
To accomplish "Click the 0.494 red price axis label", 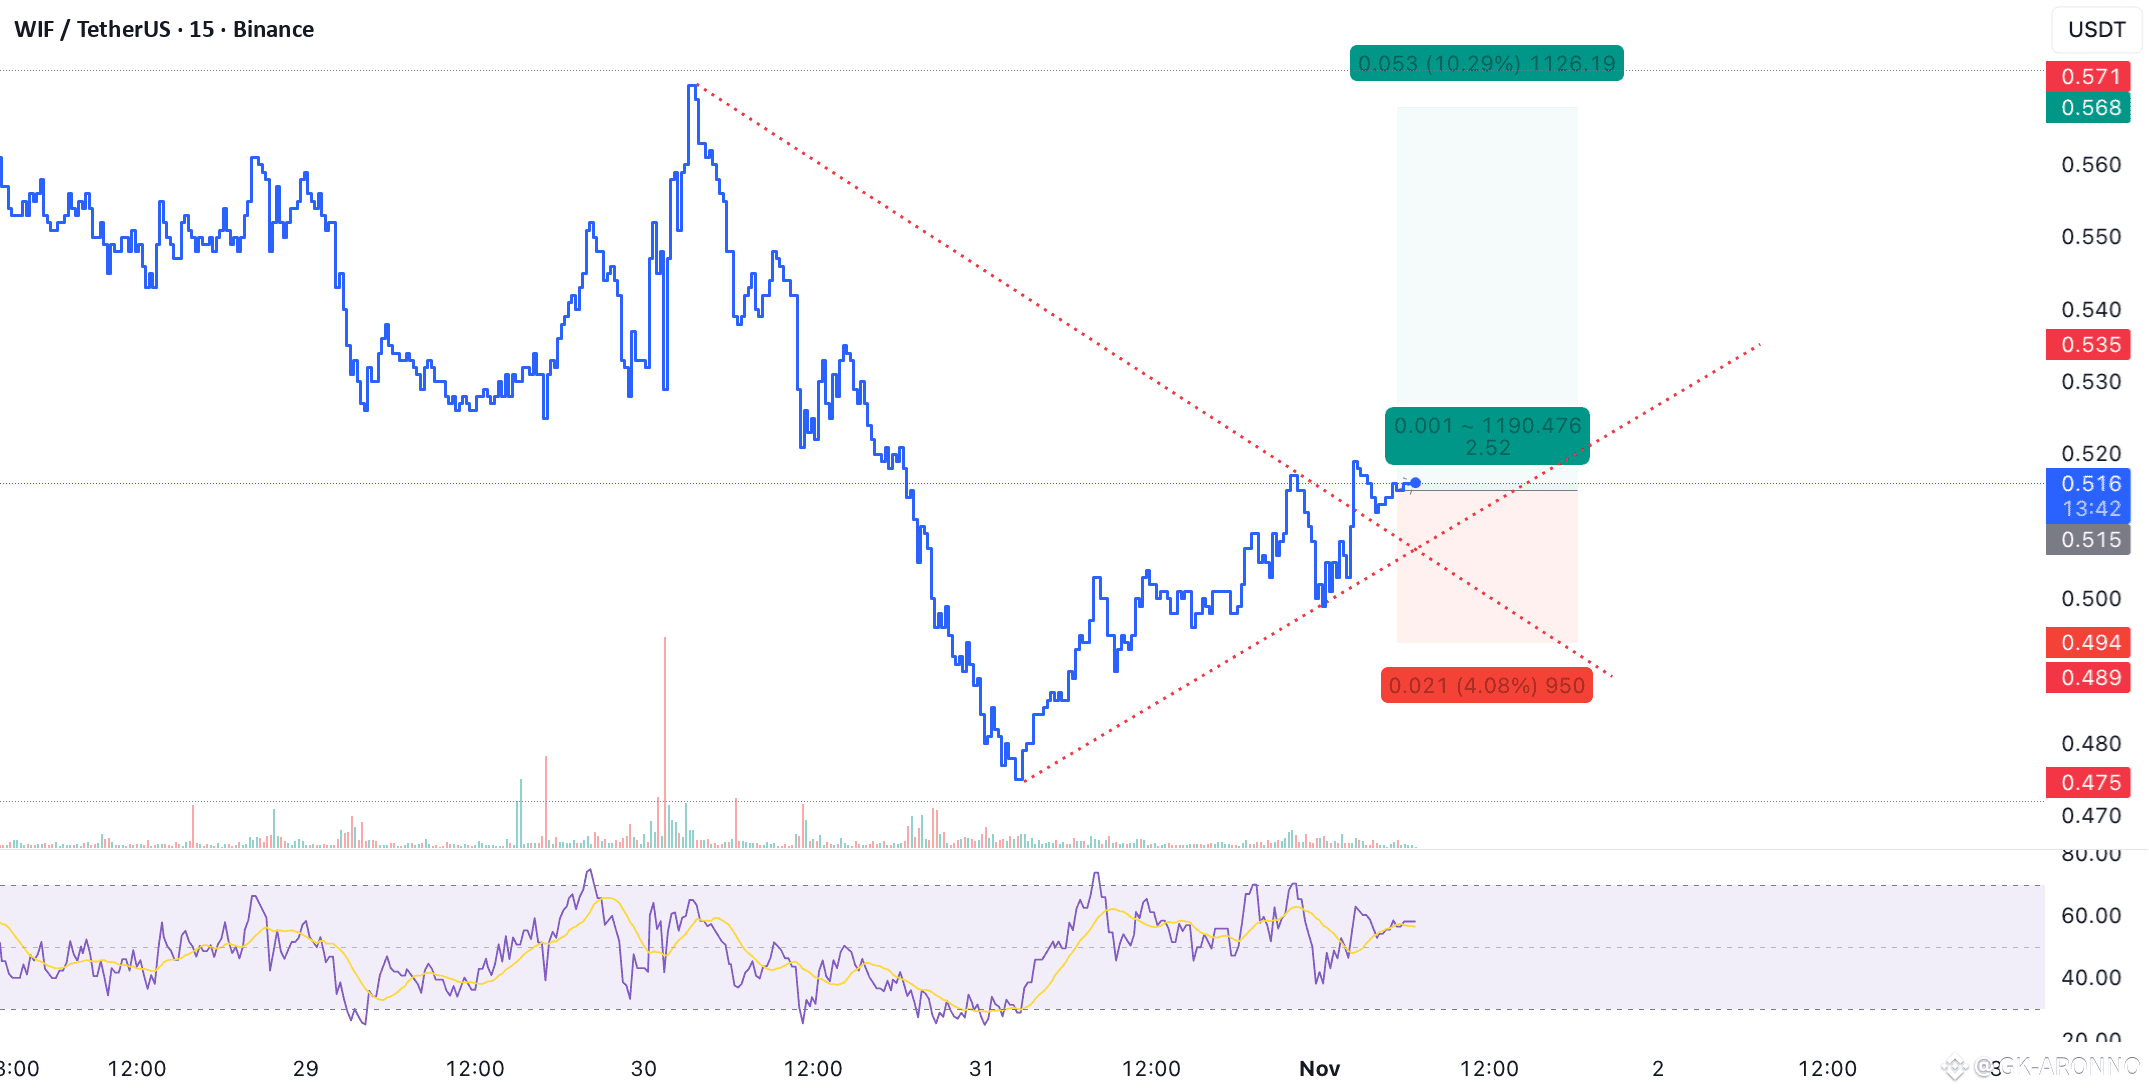I will [x=2089, y=642].
